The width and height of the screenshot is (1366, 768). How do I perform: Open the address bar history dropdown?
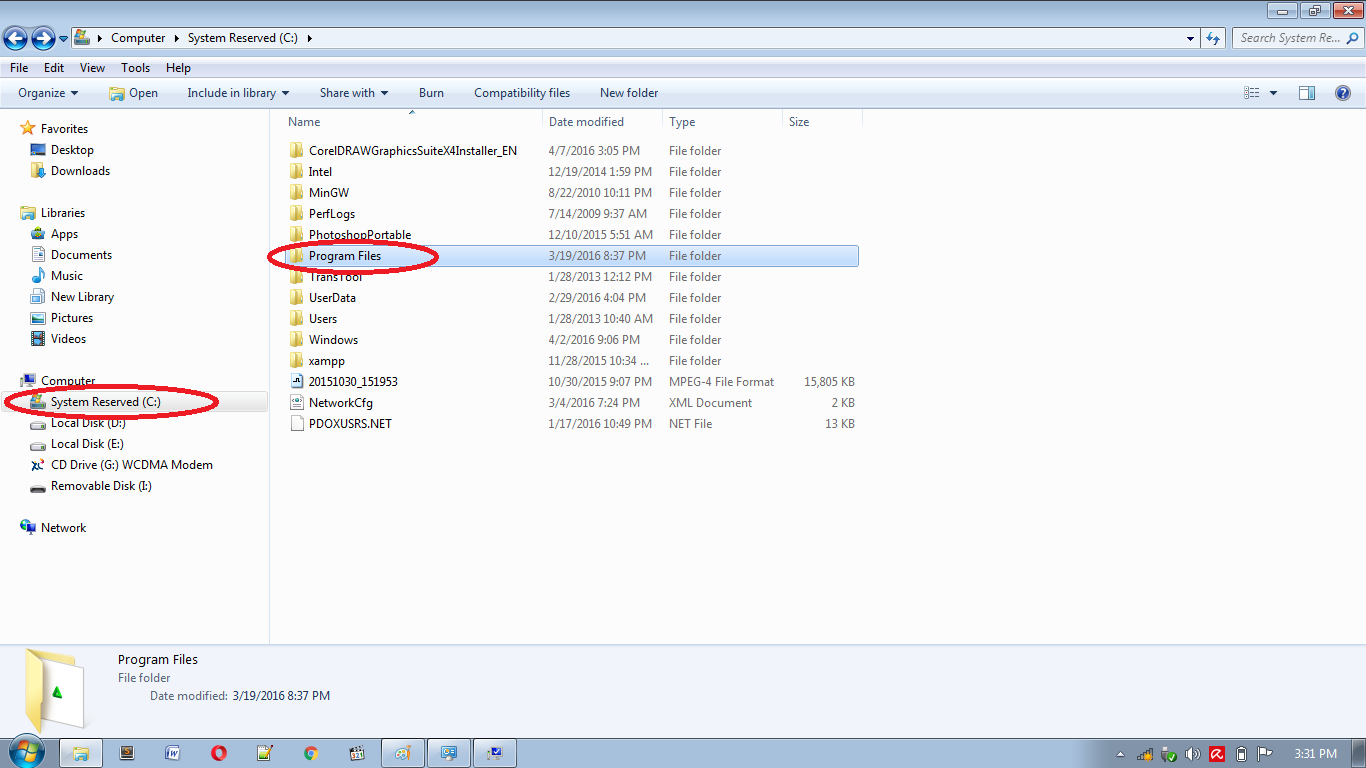1190,38
